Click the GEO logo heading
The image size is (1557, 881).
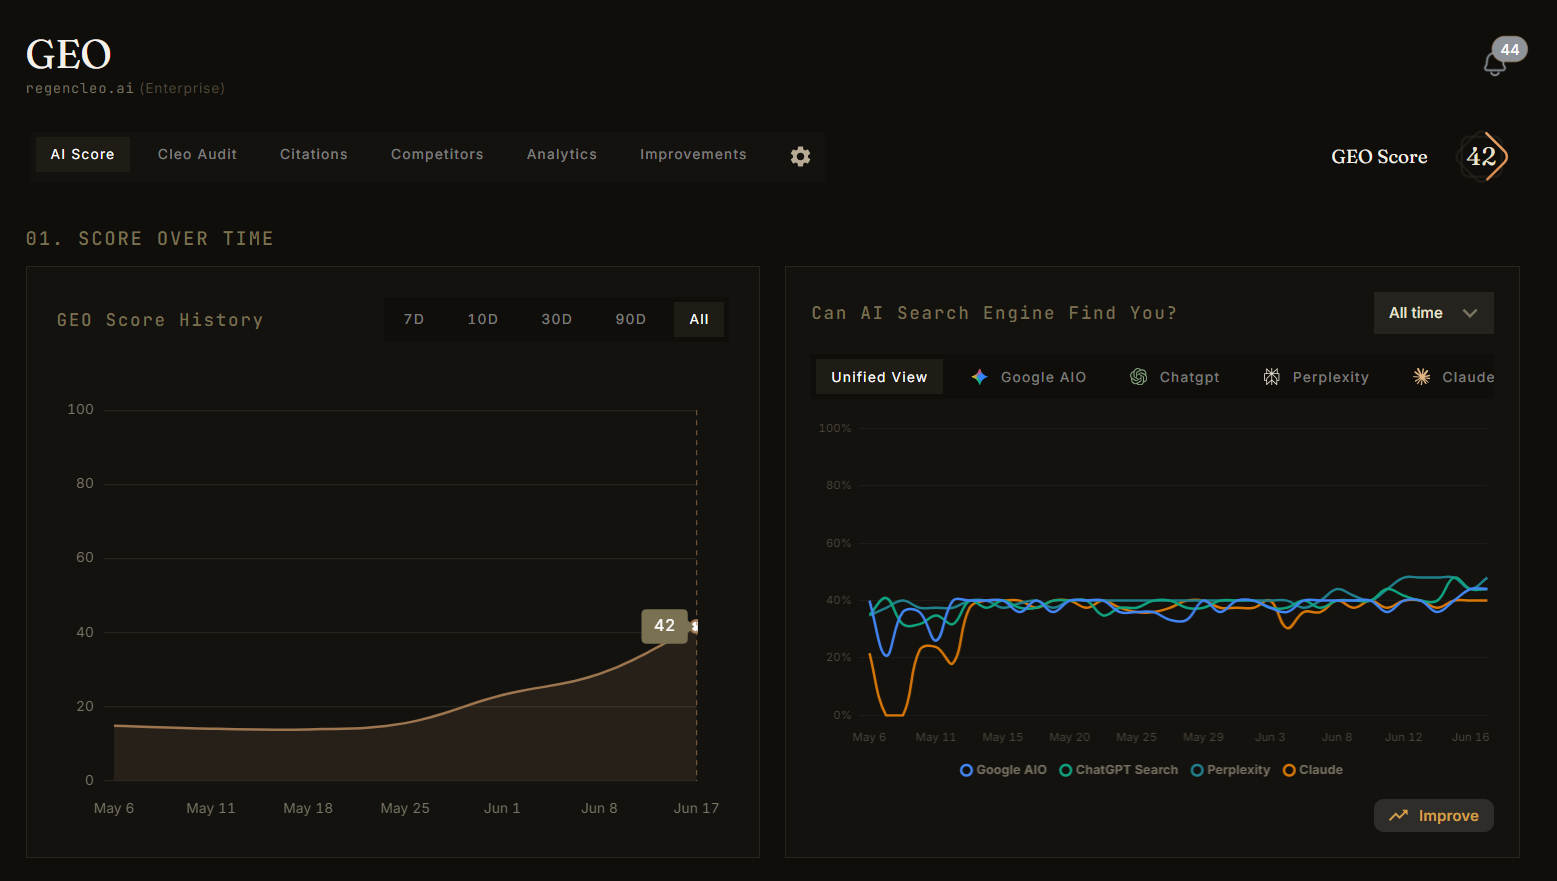point(68,54)
